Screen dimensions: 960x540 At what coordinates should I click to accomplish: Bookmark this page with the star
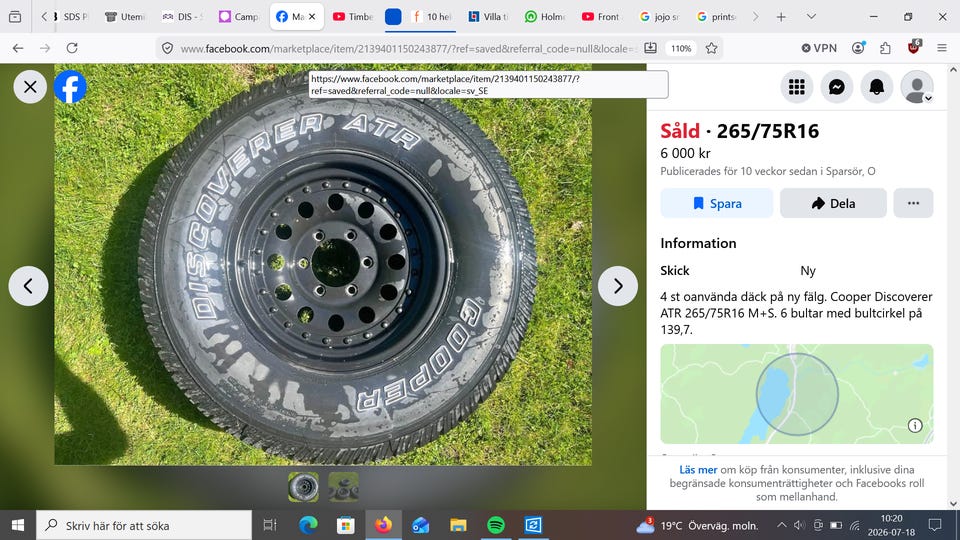[711, 48]
